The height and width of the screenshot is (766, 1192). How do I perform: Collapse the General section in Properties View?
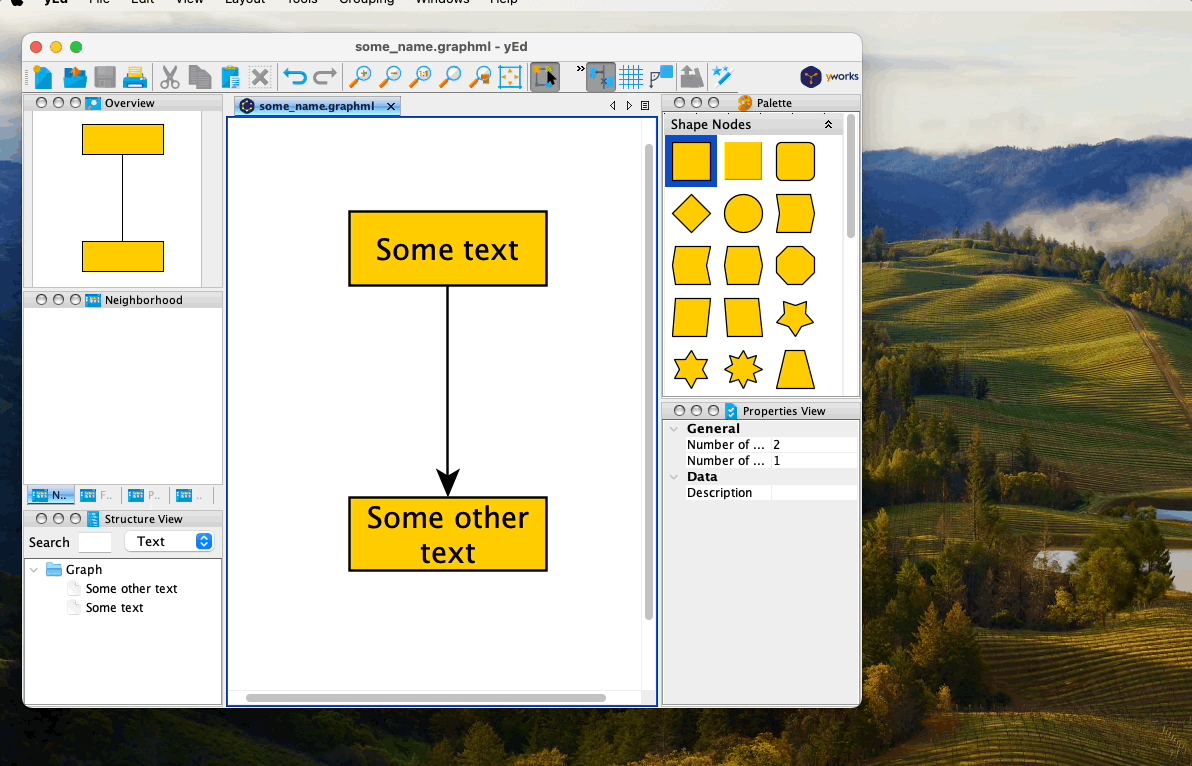[x=674, y=428]
